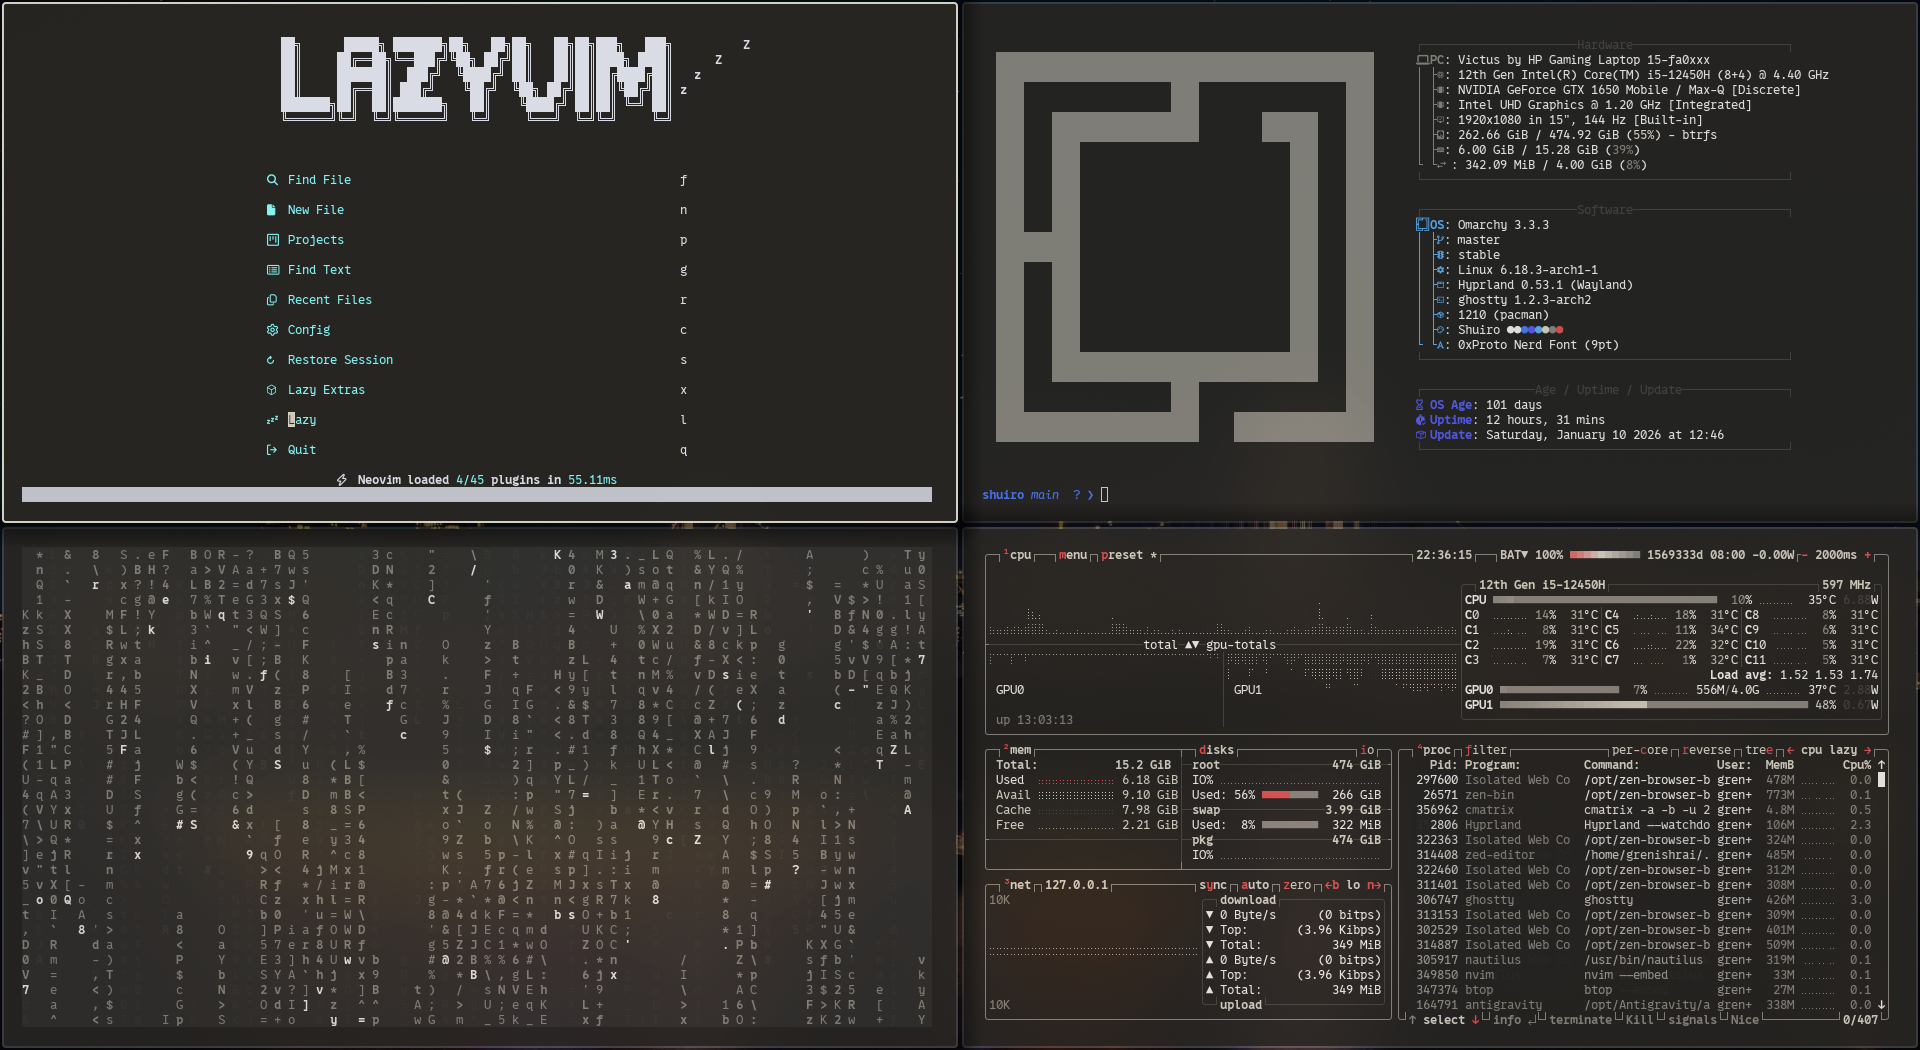Click the hourglass icon beside OS Age
Screen dimensions: 1920x1050
click(1420, 405)
